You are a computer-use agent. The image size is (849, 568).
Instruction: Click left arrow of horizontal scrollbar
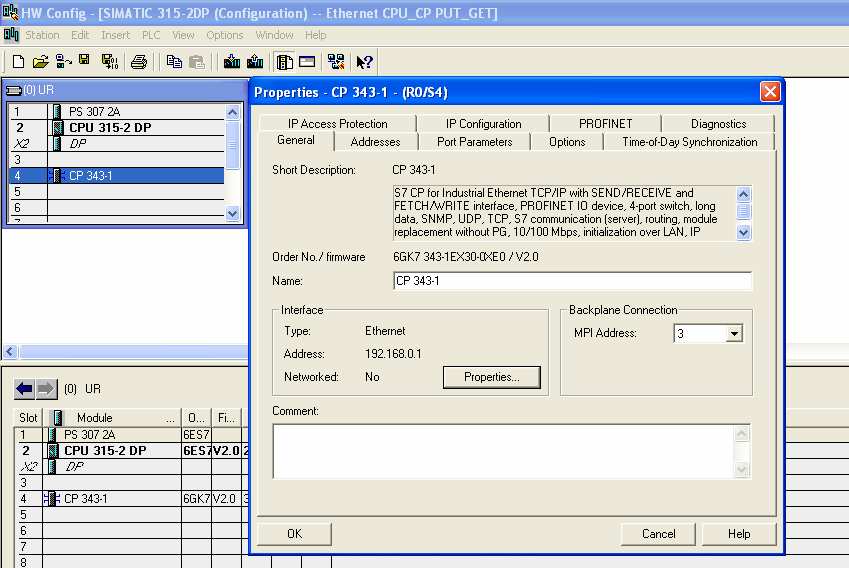10,352
